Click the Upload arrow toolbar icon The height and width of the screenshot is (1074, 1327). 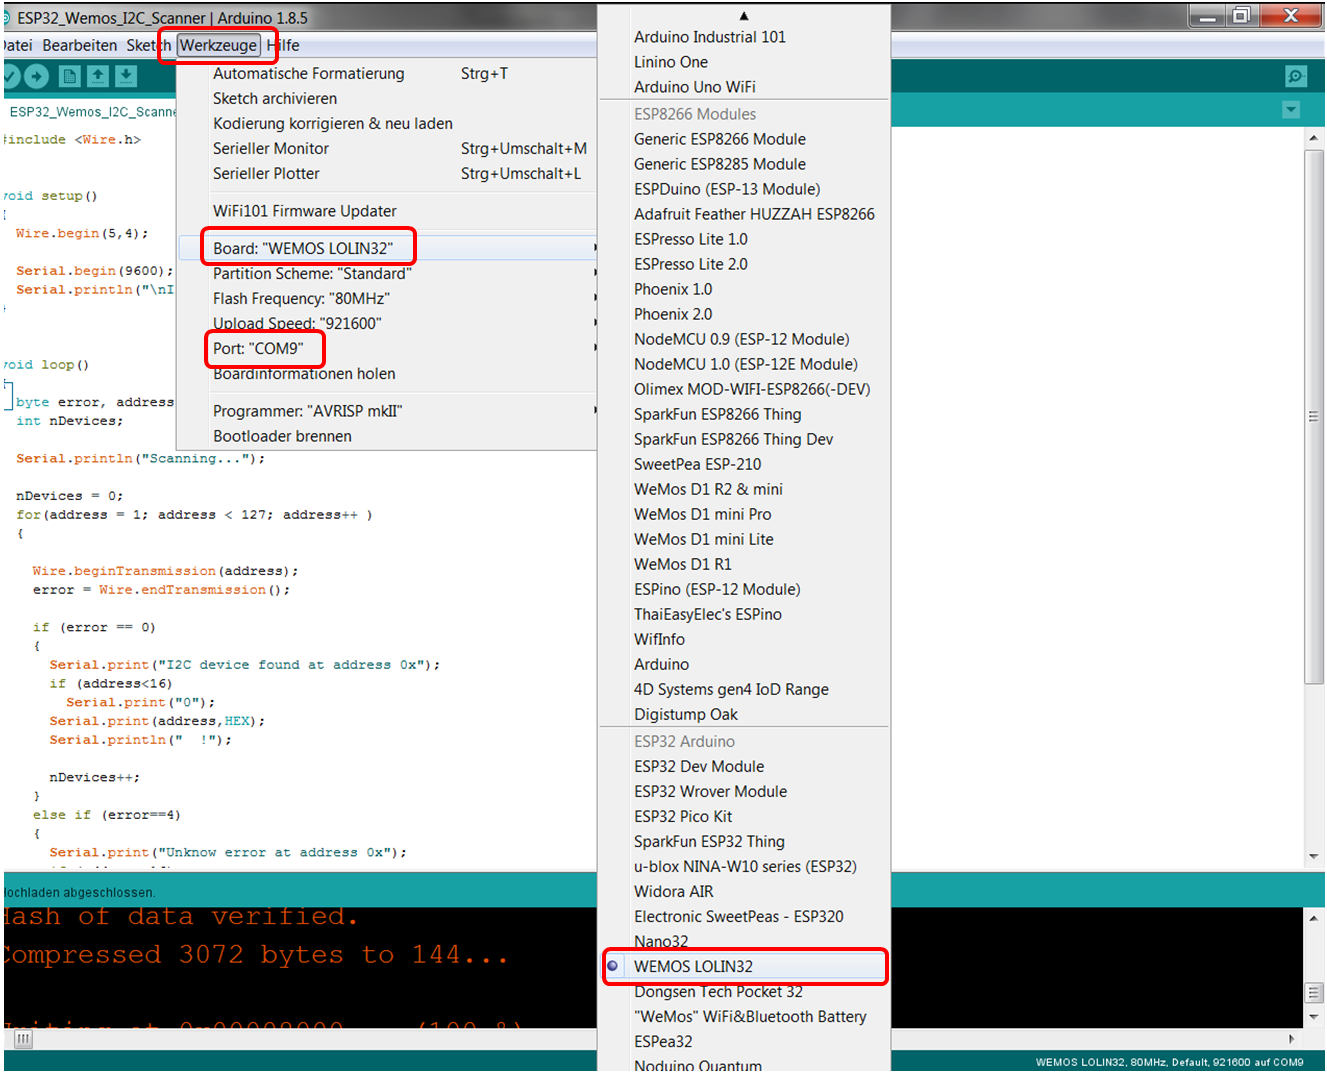[37, 76]
